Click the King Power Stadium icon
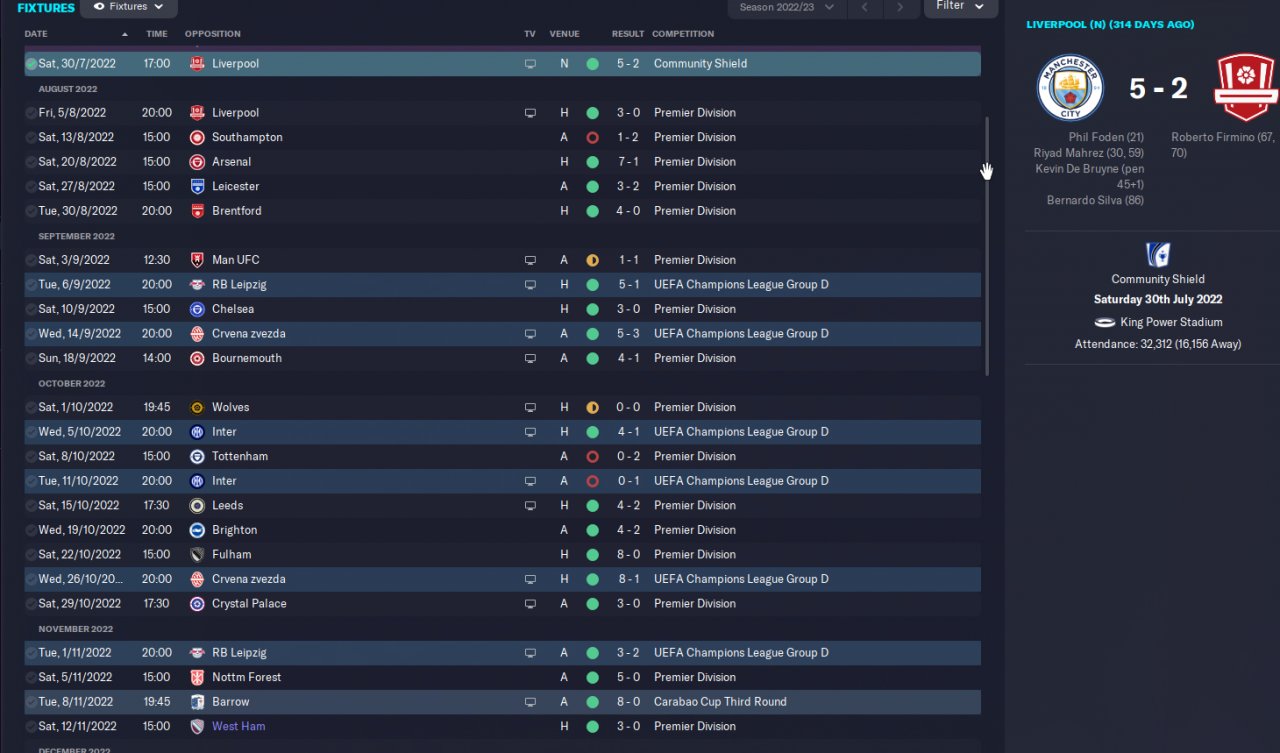The image size is (1280, 753). pos(1105,323)
